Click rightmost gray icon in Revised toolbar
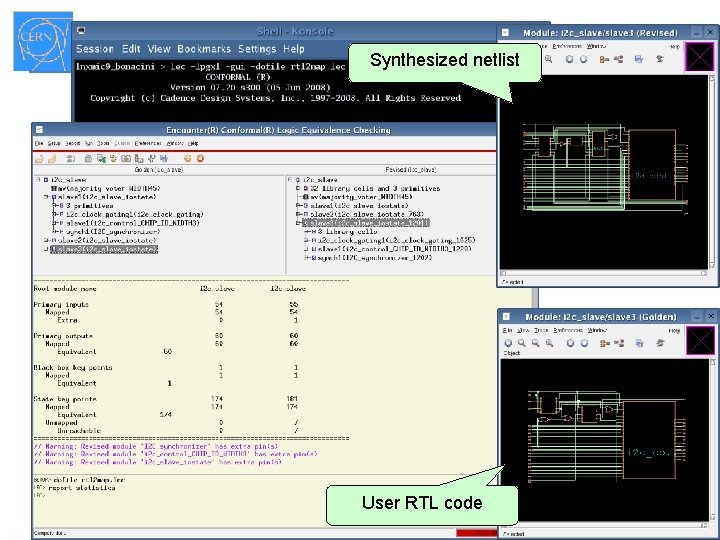The width and height of the screenshot is (720, 540). 660,59
